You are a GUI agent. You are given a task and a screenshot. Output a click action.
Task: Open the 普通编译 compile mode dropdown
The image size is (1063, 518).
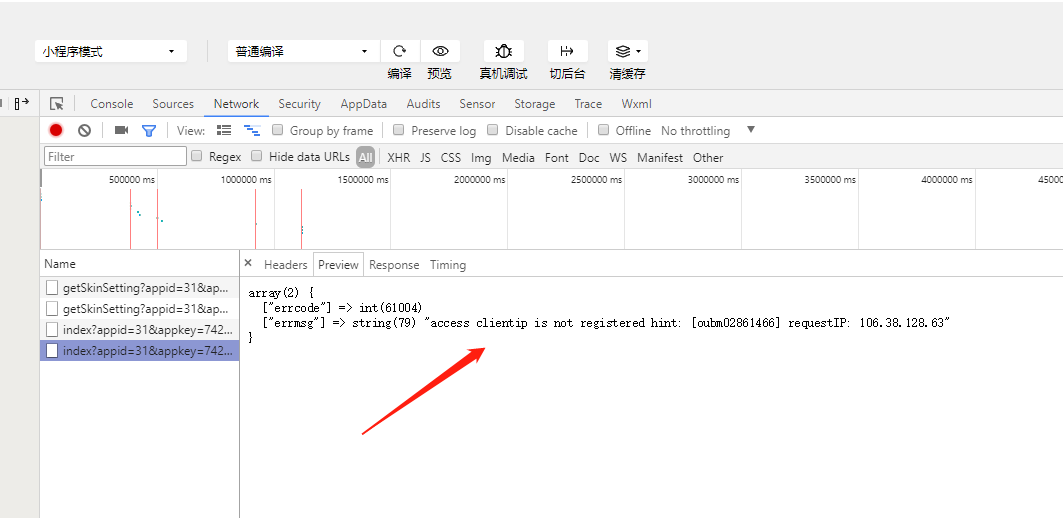(303, 52)
